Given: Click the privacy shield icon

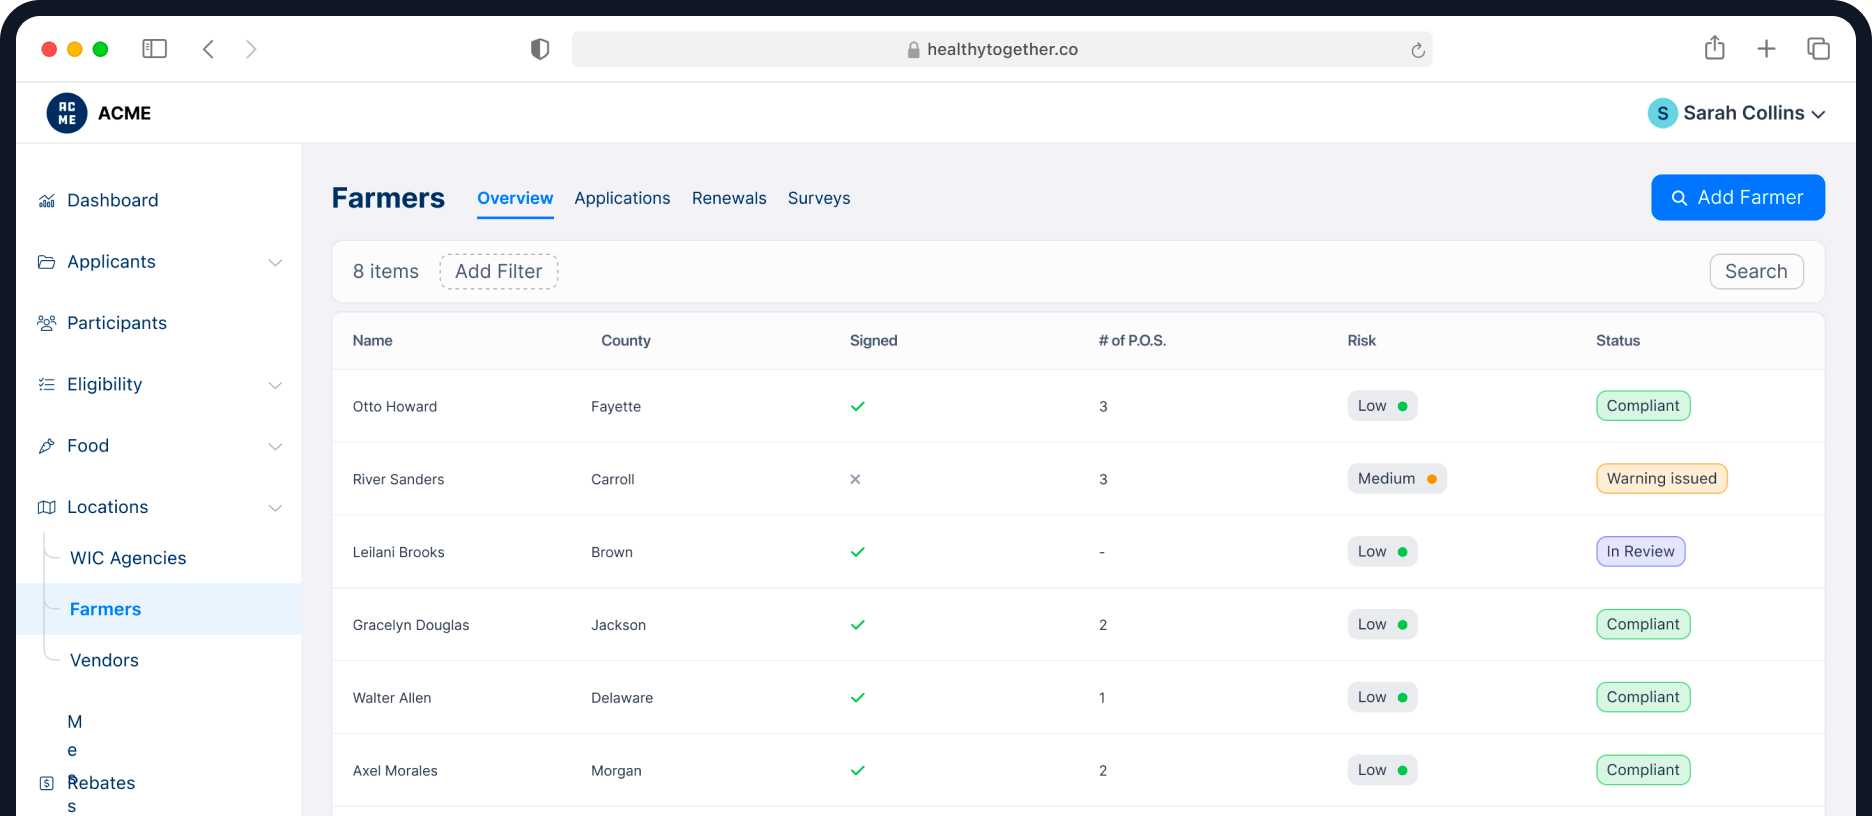Looking at the screenshot, I should point(540,49).
